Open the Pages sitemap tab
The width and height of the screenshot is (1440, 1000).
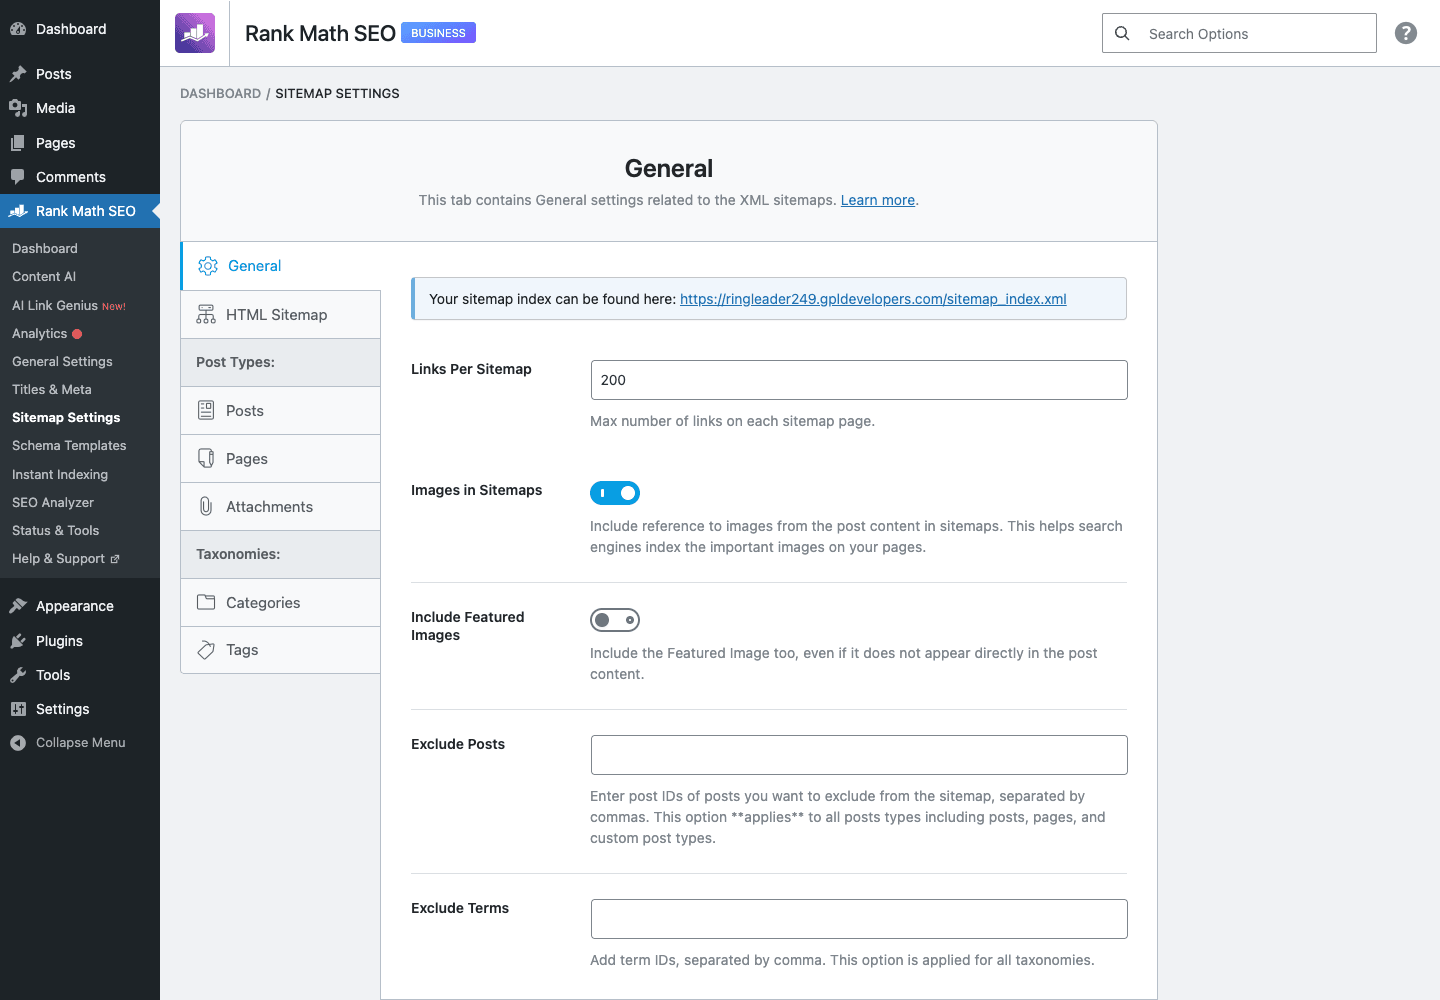click(281, 458)
